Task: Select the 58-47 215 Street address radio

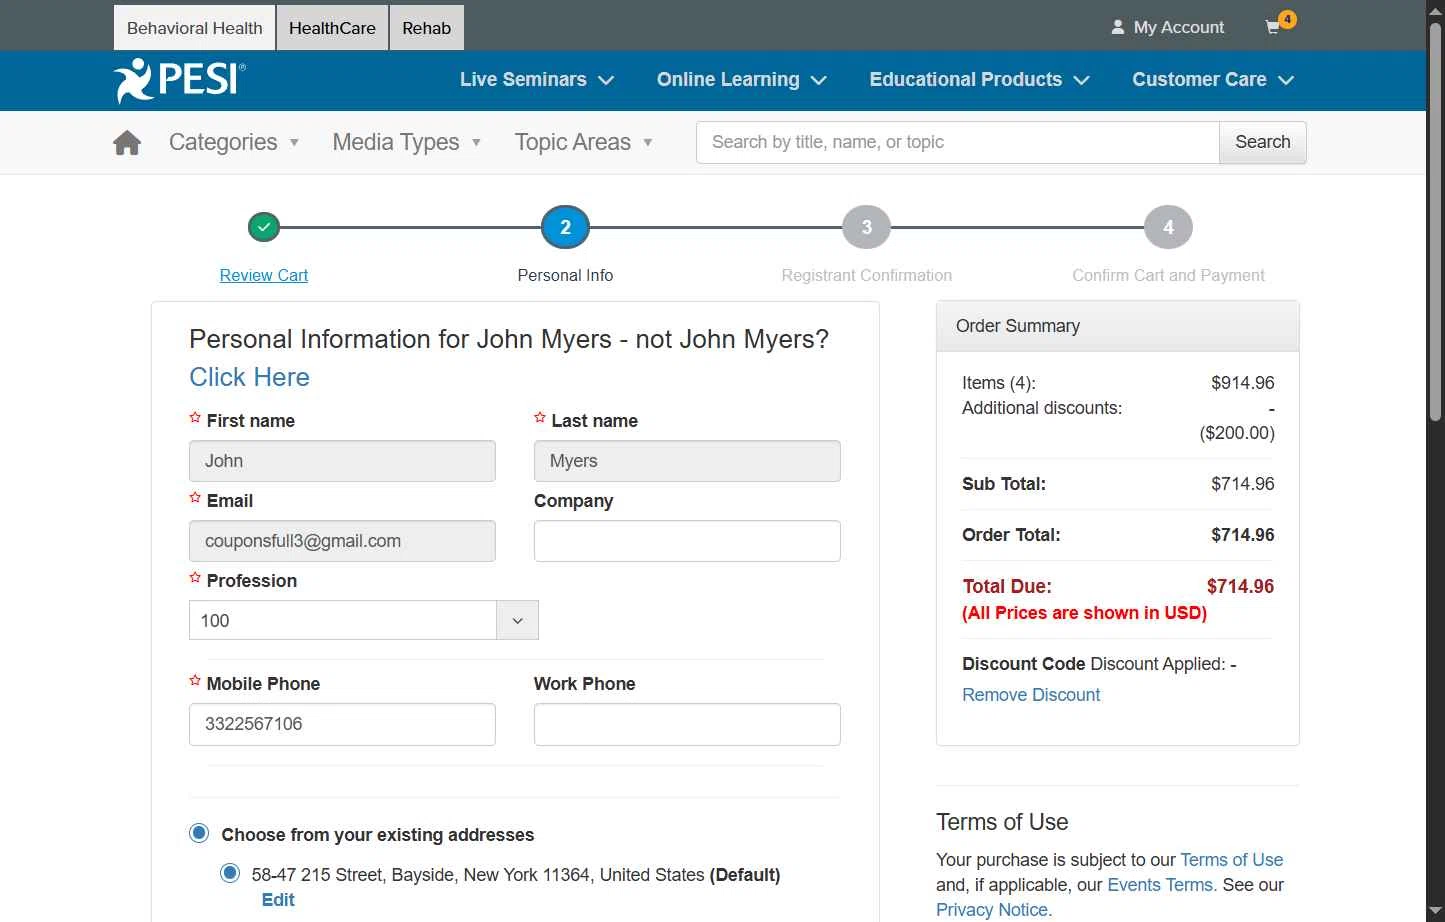Action: coord(231,873)
